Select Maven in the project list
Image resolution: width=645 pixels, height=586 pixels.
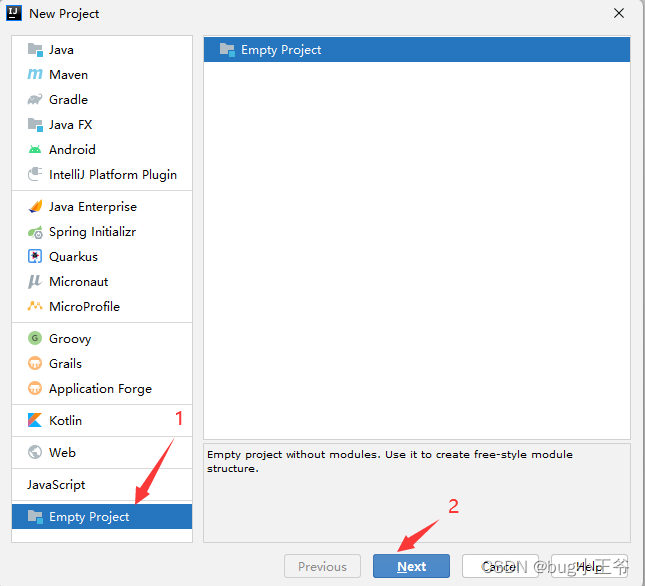coord(102,74)
